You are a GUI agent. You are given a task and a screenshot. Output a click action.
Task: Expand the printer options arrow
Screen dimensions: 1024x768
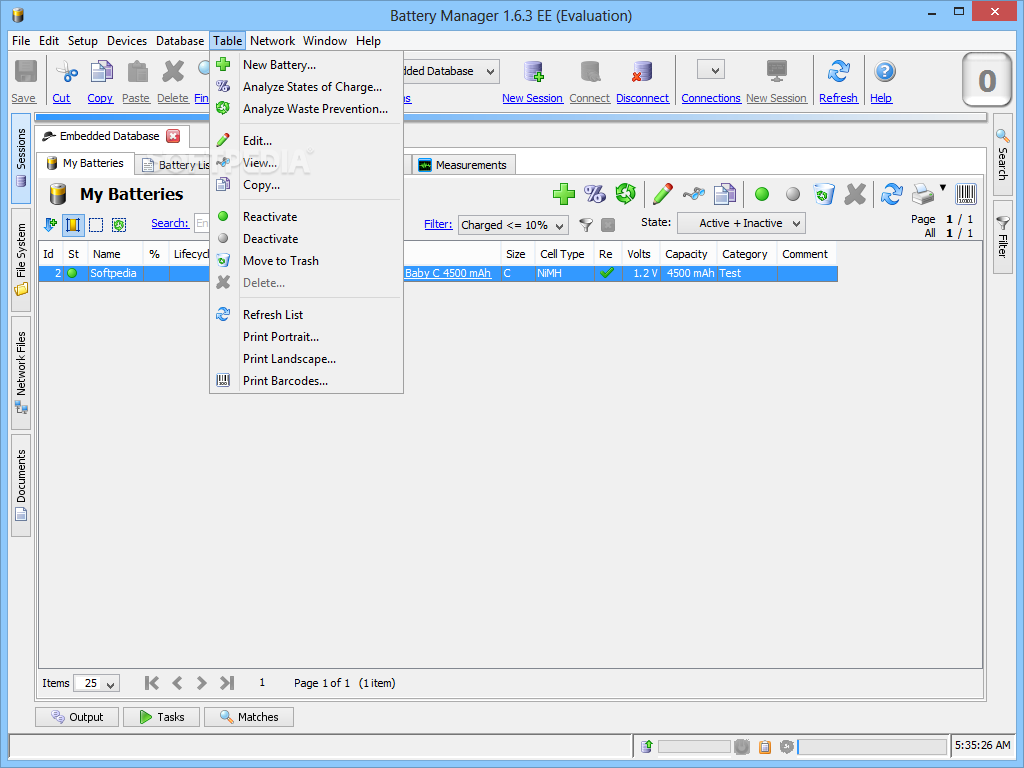942,188
